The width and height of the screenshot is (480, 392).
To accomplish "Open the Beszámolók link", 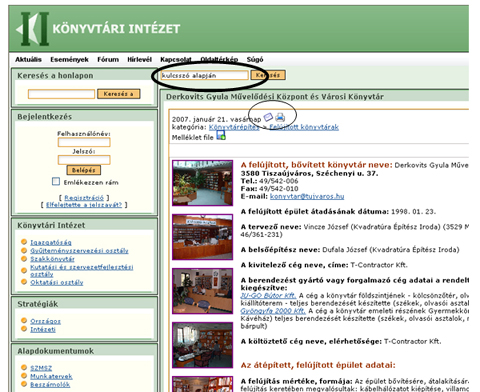I will click(x=50, y=384).
